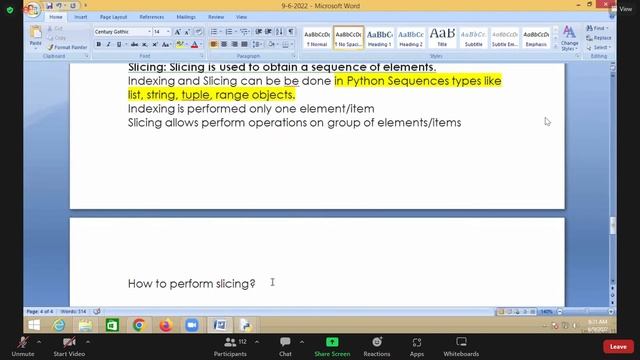Screen dimensions: 640x360
Task: Open Reactions in Zoom toolbar
Action: pos(377,346)
